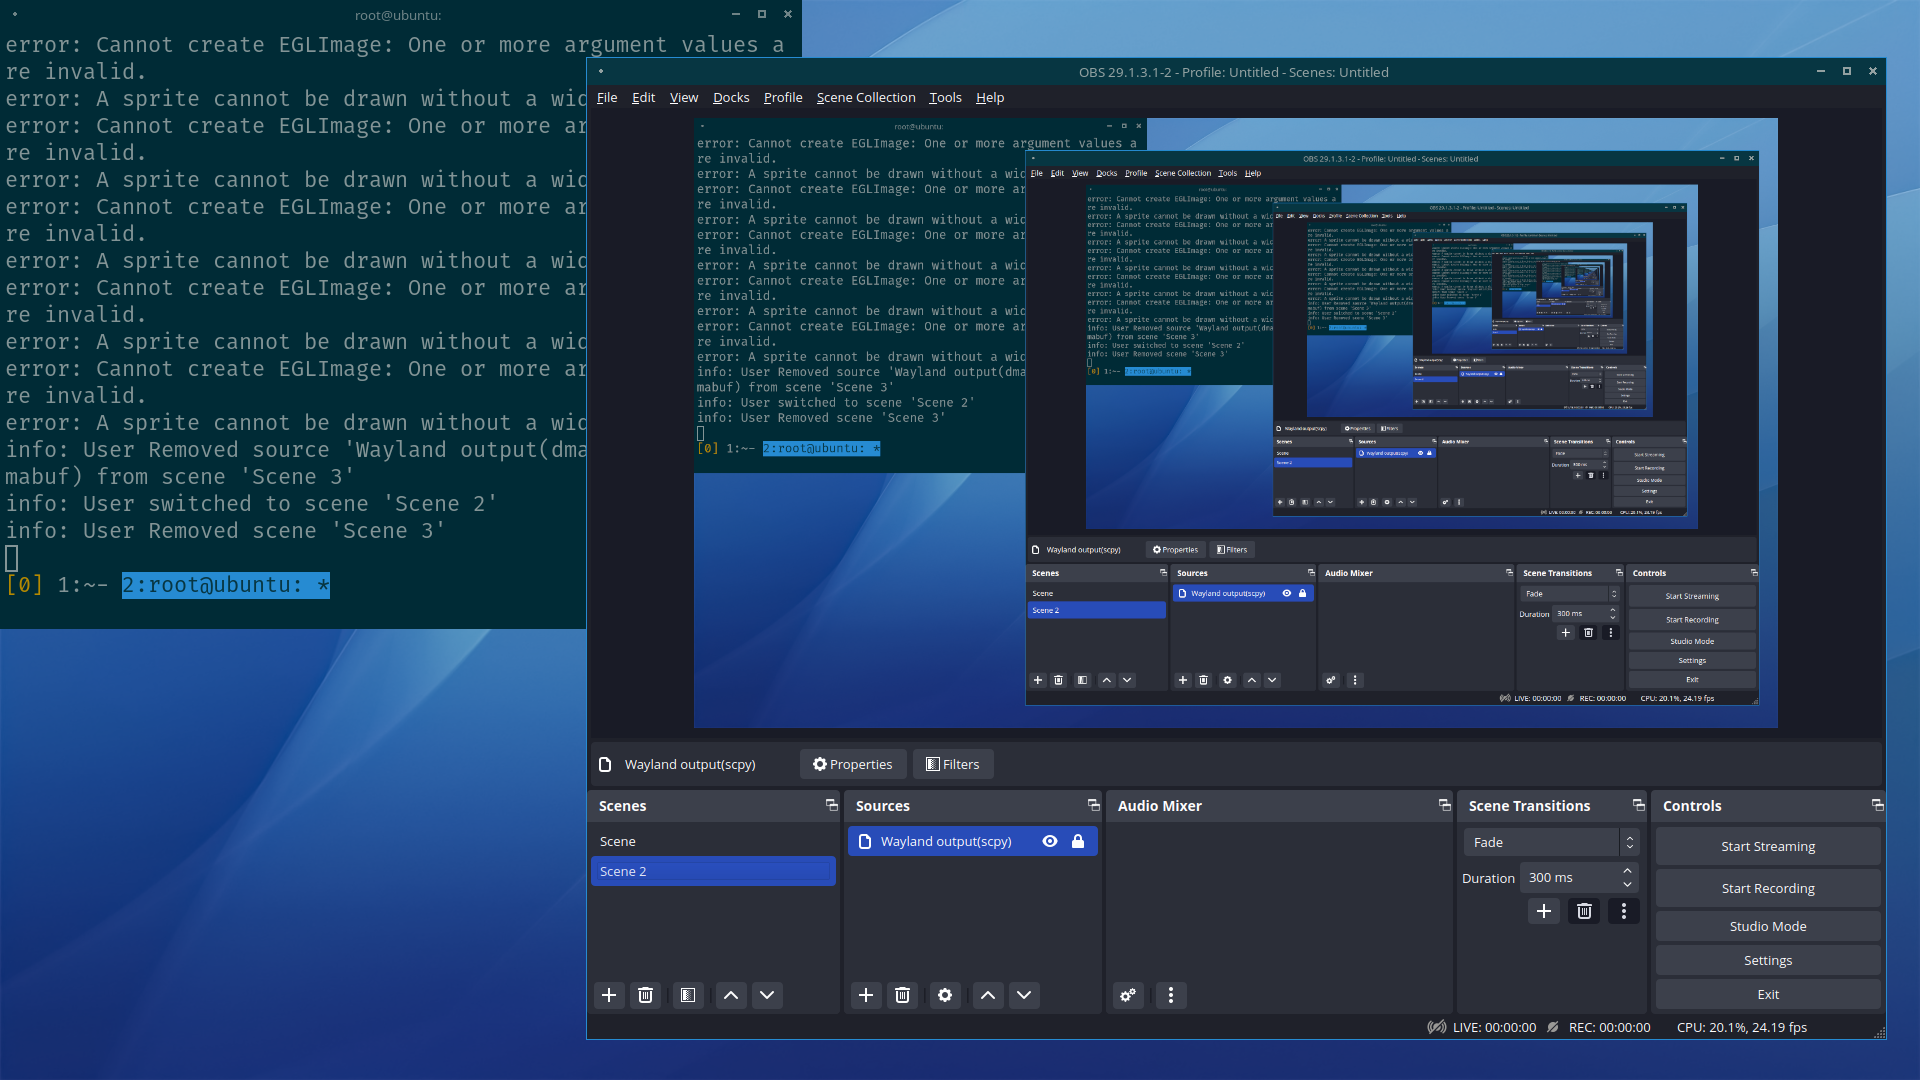
Task: Click the Scene Transitions dock title
Action: (x=1529, y=806)
